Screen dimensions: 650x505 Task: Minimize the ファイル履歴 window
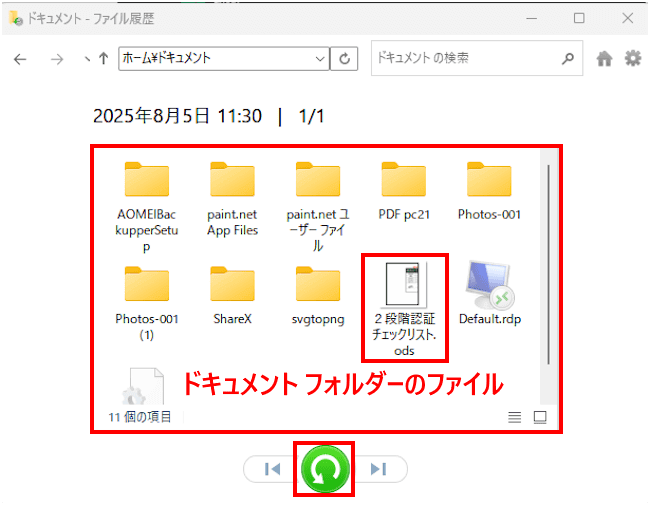(531, 18)
